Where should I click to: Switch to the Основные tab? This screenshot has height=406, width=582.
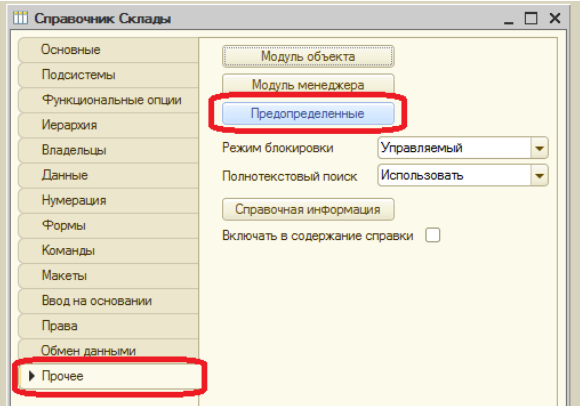(x=108, y=50)
